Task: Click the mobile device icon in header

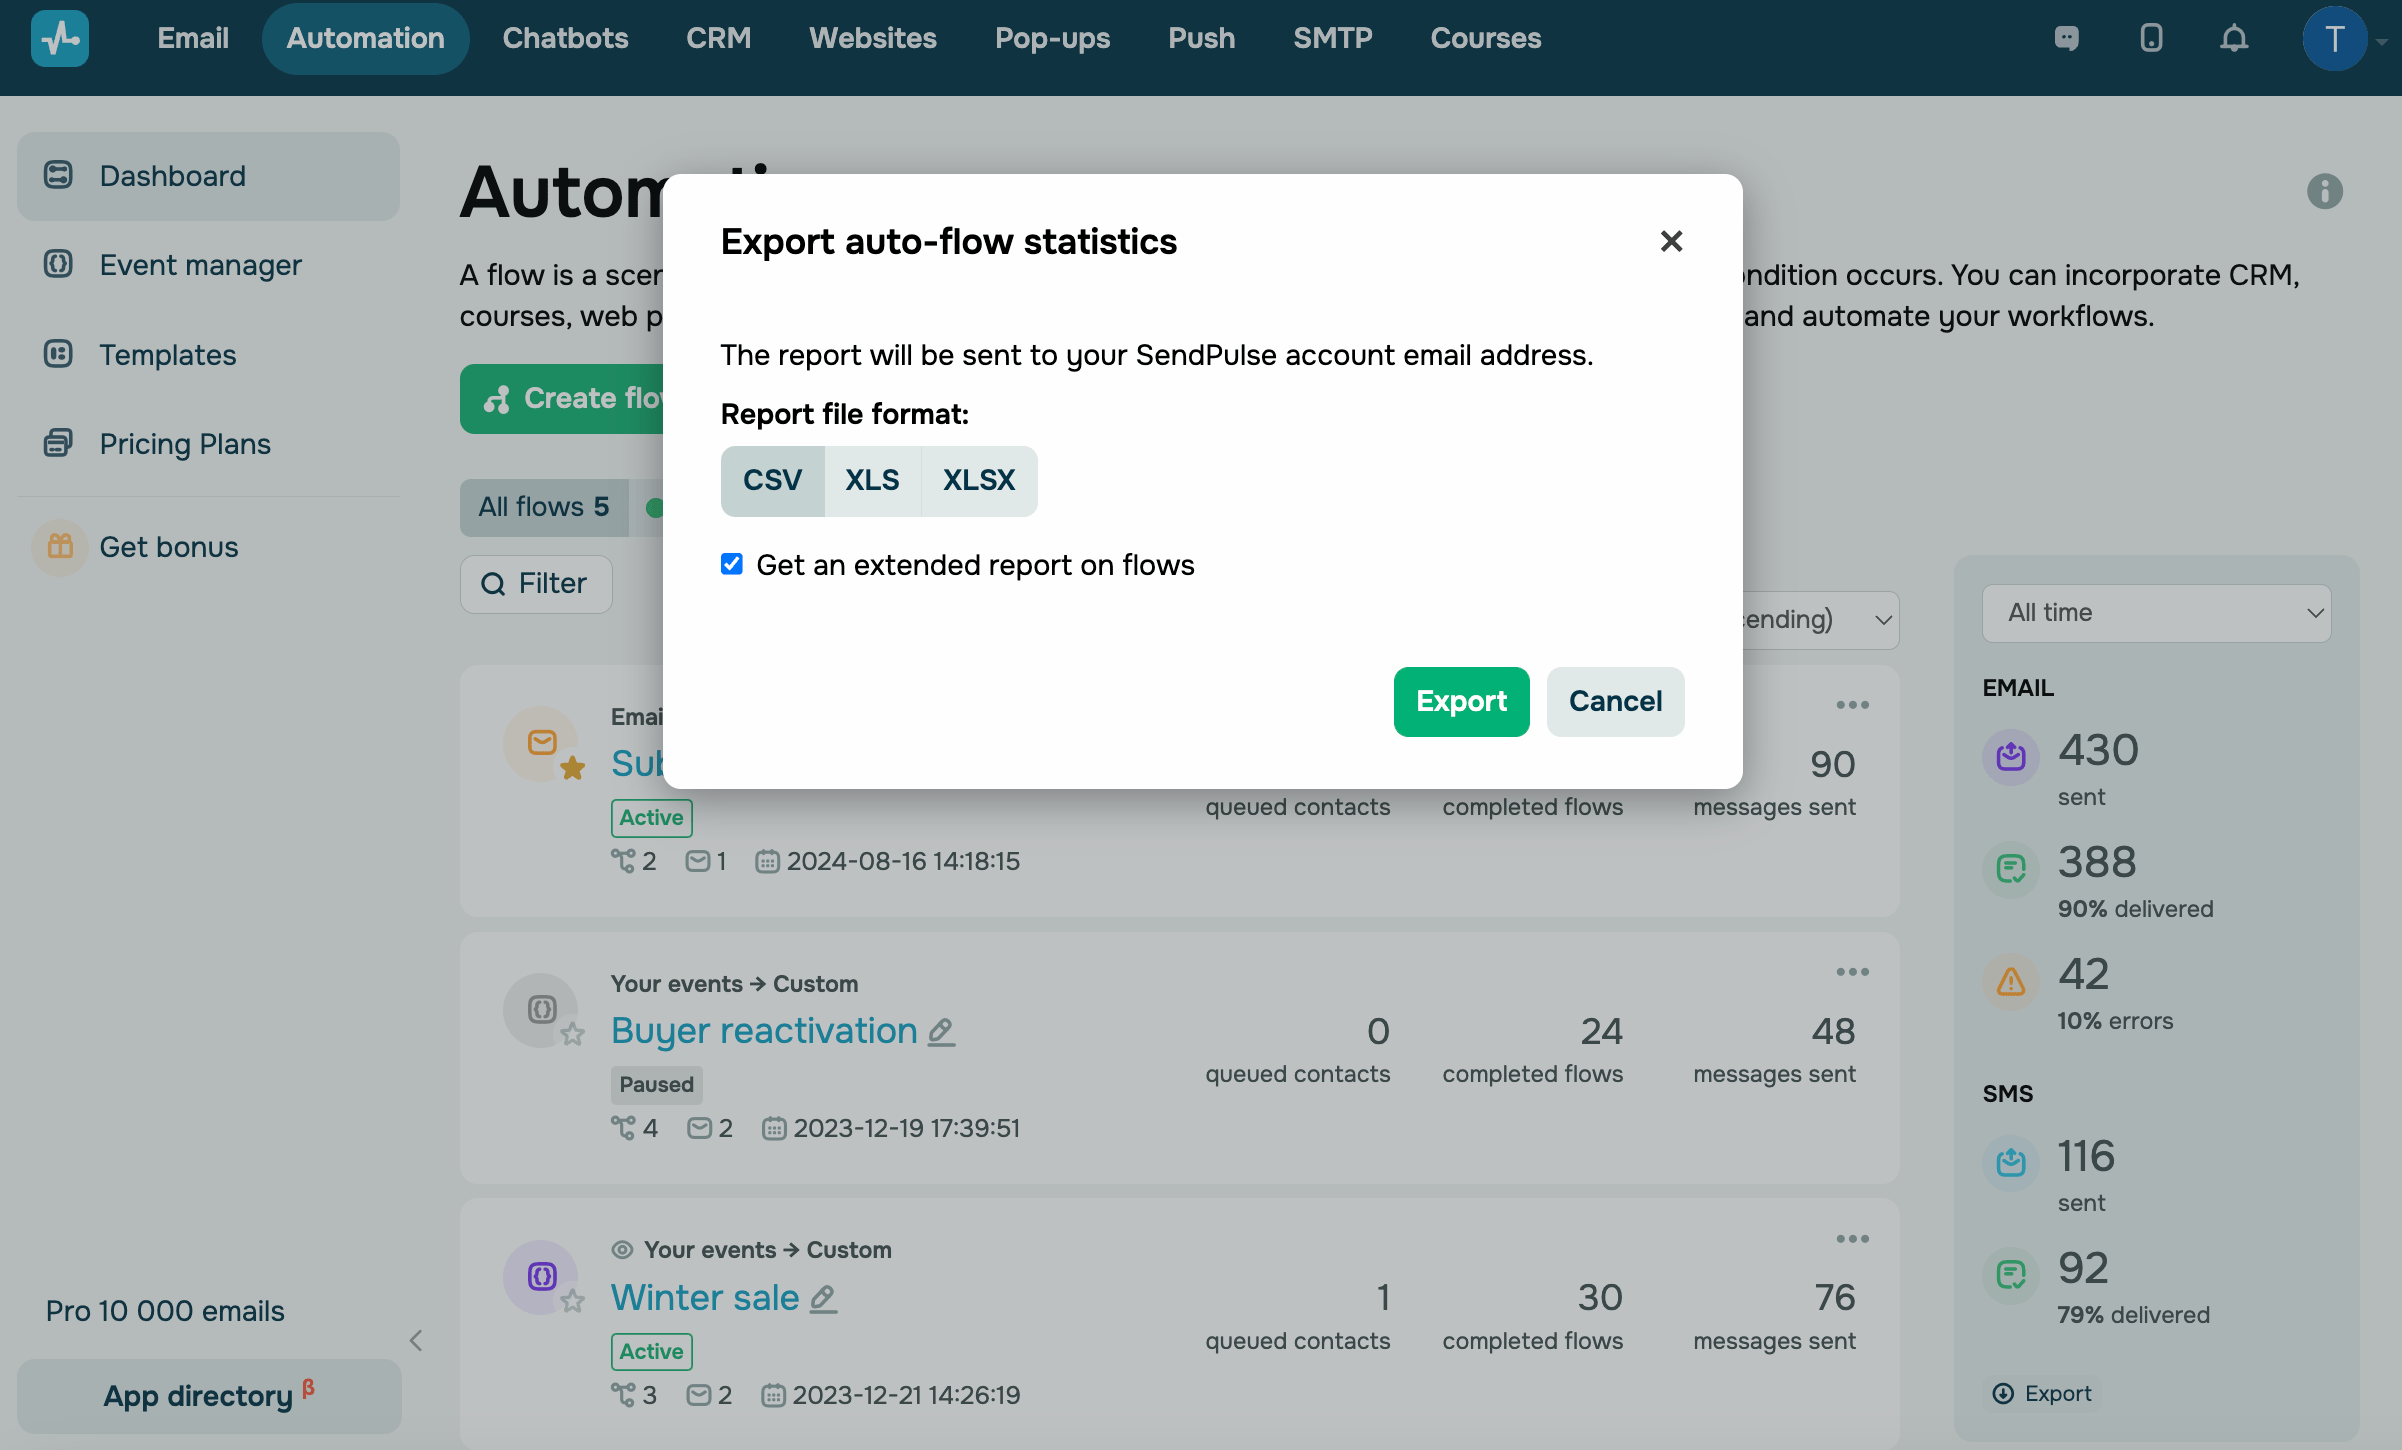Action: point(2151,38)
